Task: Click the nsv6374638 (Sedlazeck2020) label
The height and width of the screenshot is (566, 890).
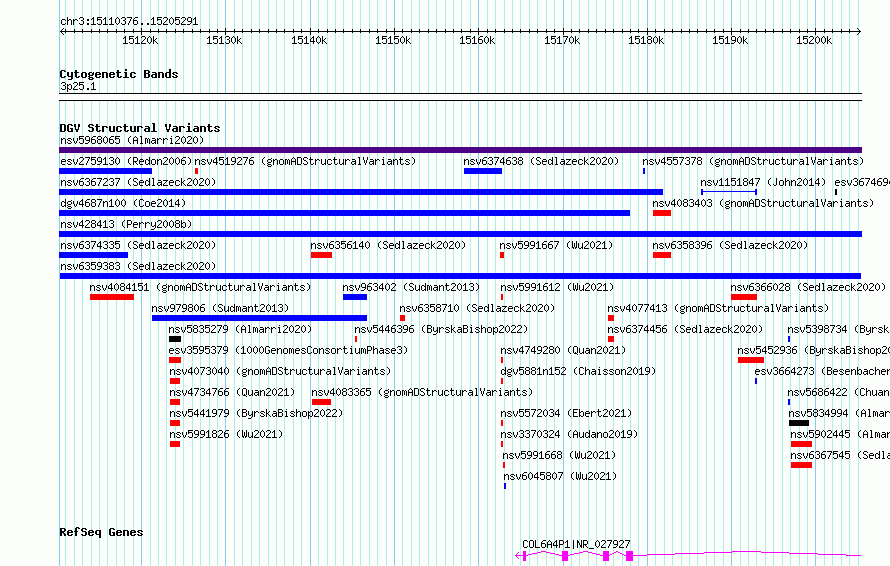Action: 541,161
